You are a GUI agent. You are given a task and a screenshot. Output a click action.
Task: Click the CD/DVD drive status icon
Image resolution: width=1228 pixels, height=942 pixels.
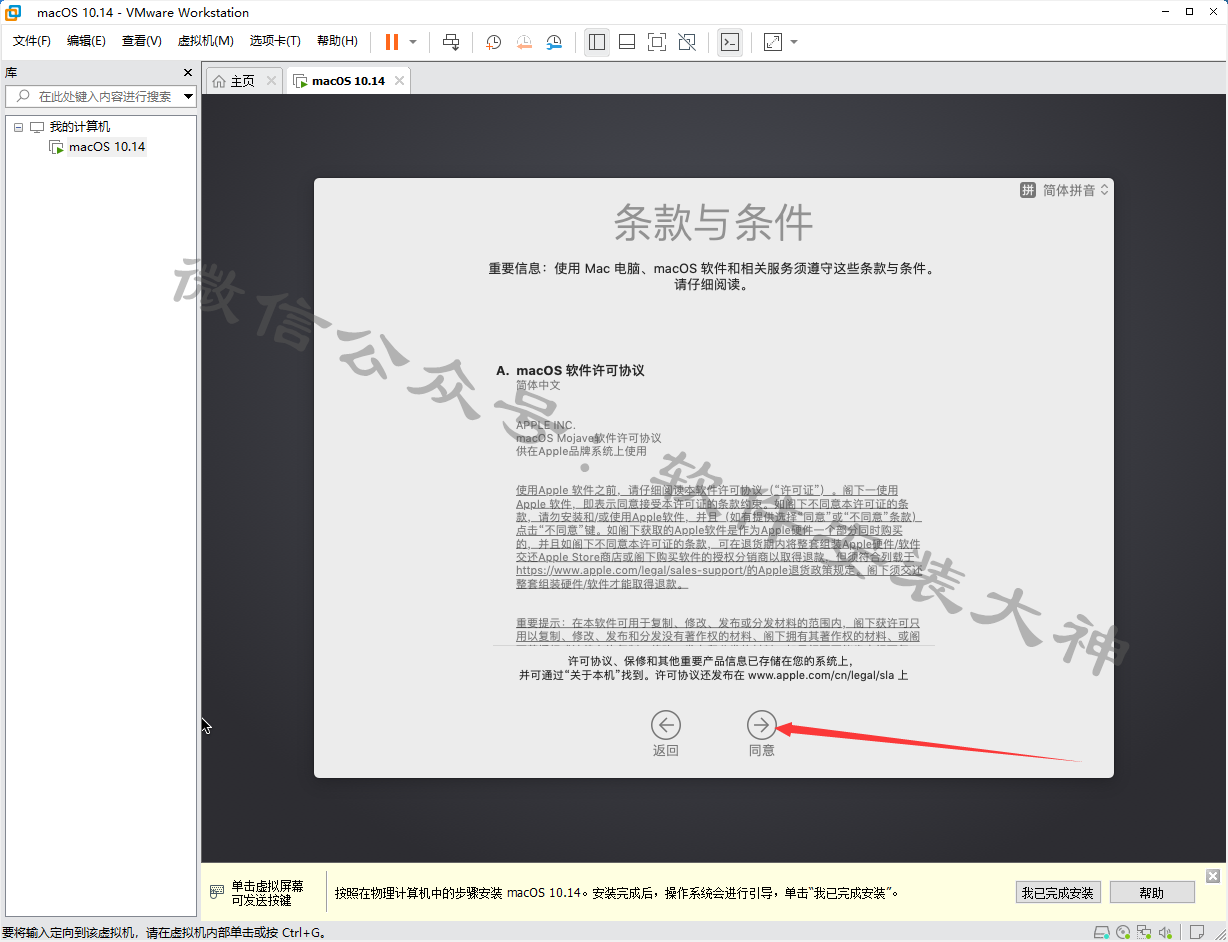(1123, 932)
